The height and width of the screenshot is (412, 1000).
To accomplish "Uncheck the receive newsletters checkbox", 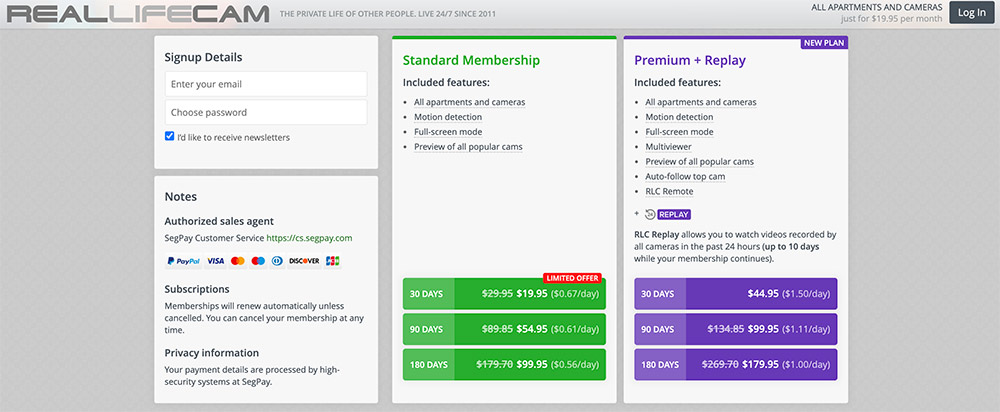I will 170,136.
